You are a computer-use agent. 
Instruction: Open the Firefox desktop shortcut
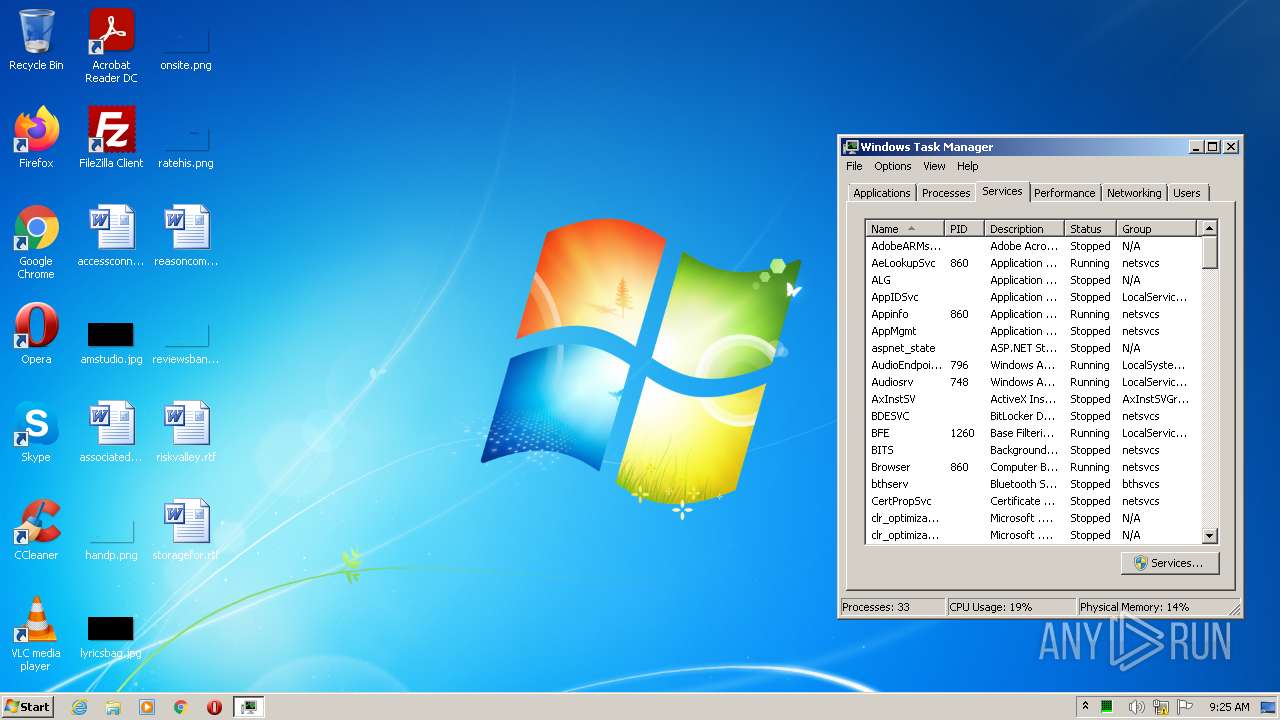pyautogui.click(x=36, y=139)
